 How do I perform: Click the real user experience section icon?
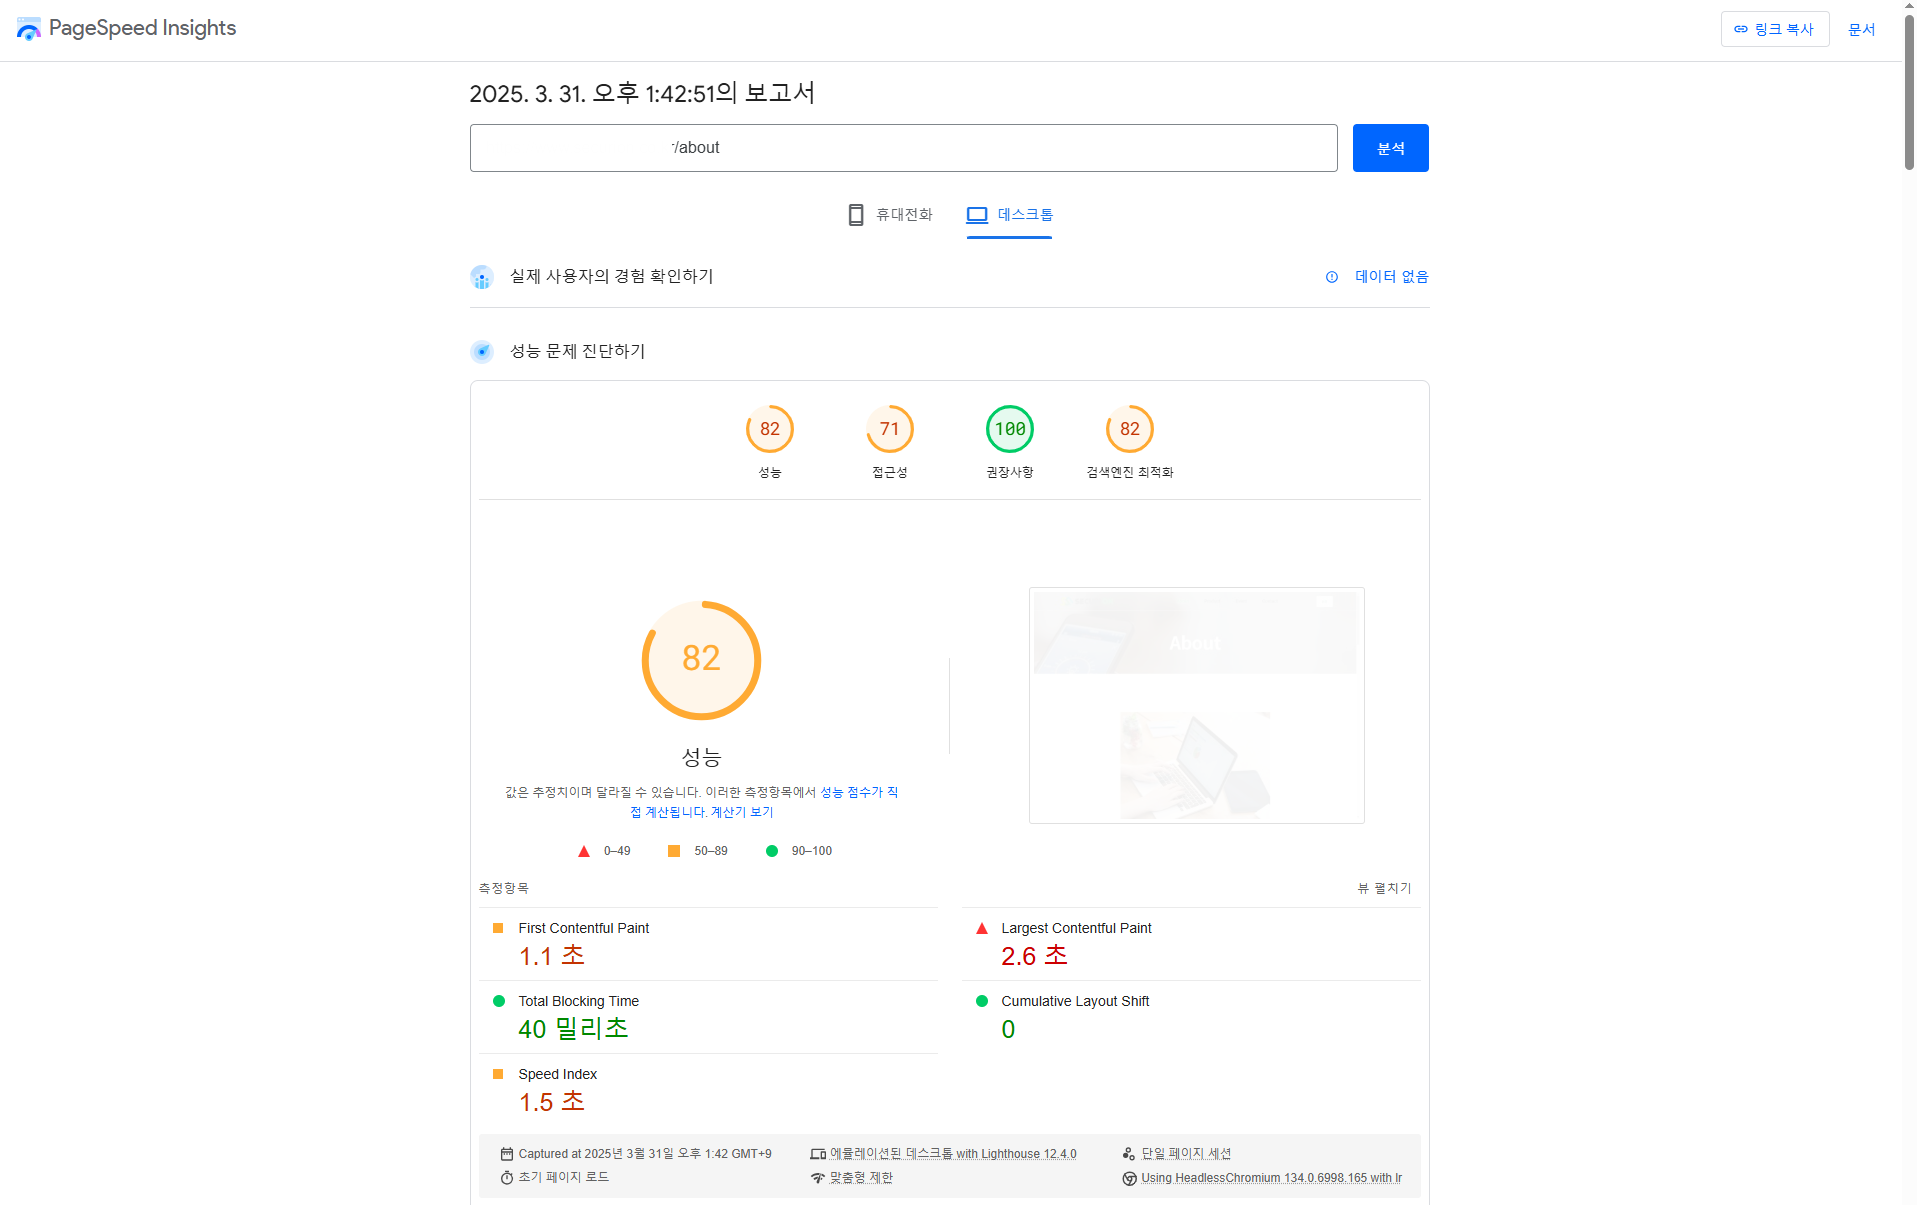click(482, 277)
